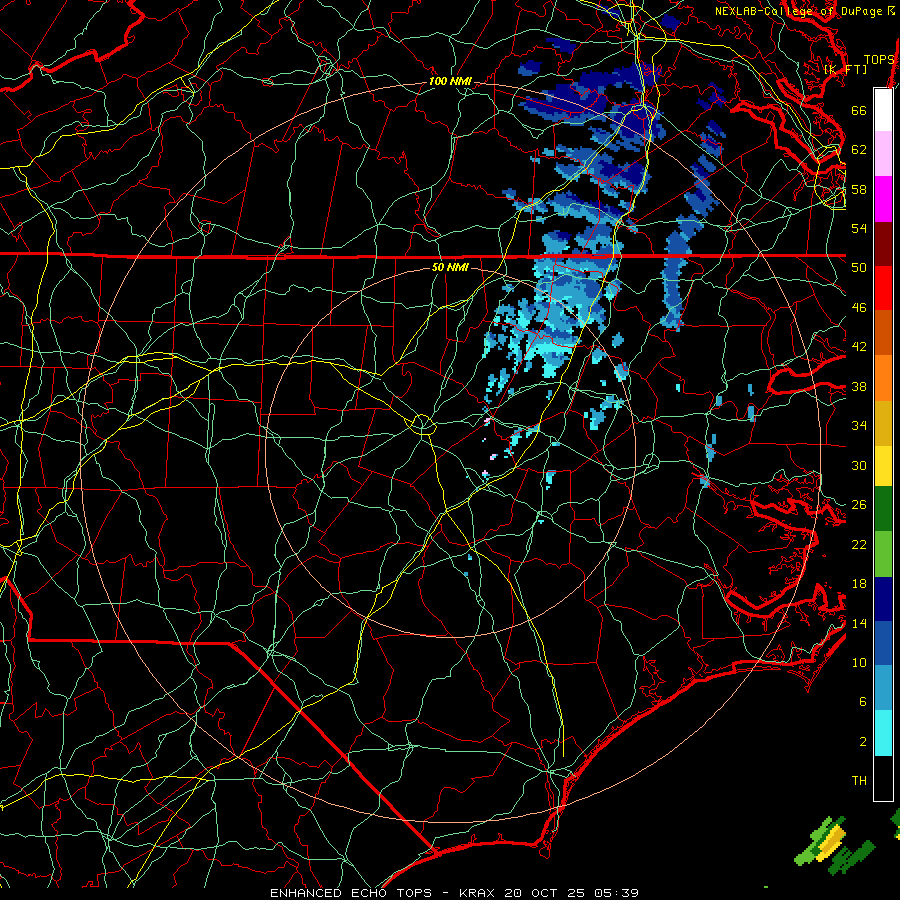The height and width of the screenshot is (900, 900).
Task: Click the legend value 26
Action: pos(859,505)
